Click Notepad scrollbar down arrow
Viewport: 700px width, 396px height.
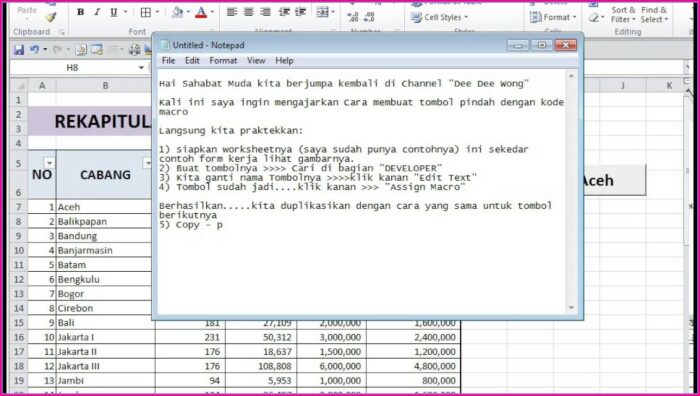pos(571,308)
